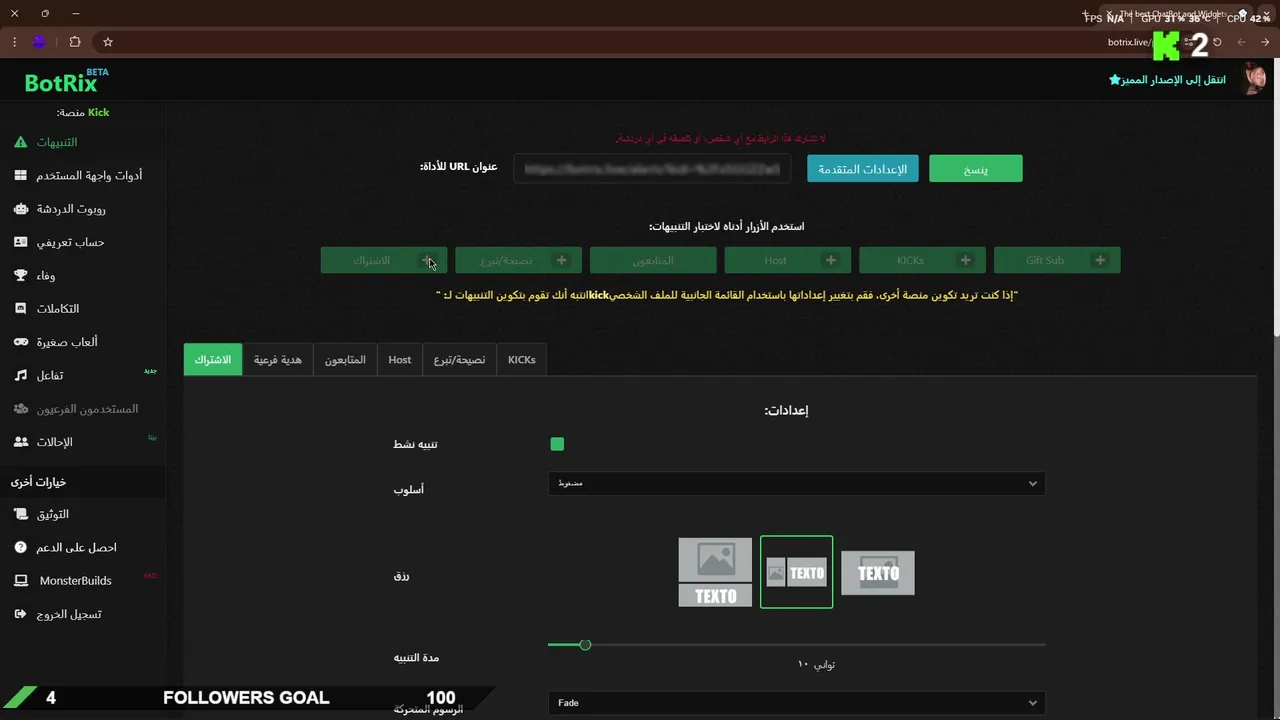Open الإحالات referrals people icon
Viewport: 1280px width, 720px height.
tap(20, 442)
